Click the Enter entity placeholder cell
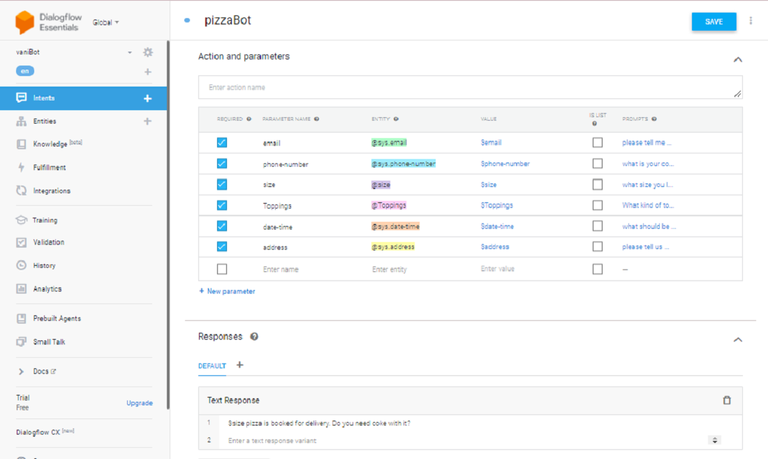 pos(389,269)
